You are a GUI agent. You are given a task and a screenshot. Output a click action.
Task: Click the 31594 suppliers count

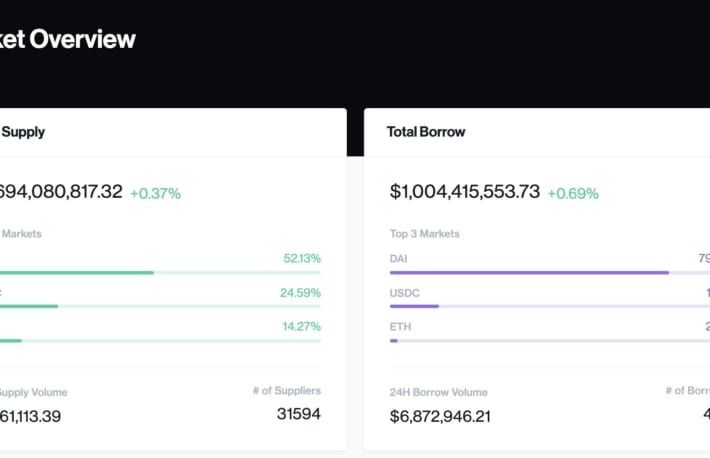click(x=298, y=414)
